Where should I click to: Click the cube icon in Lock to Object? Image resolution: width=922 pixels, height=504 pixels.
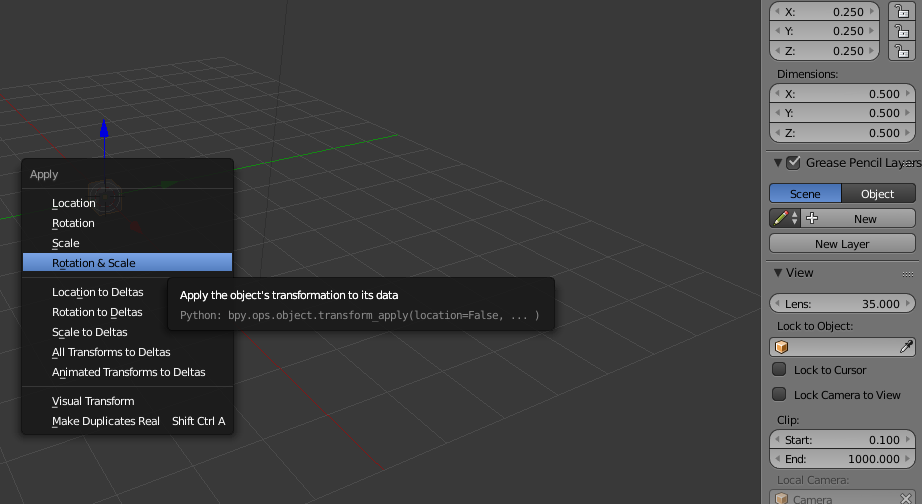(x=781, y=347)
